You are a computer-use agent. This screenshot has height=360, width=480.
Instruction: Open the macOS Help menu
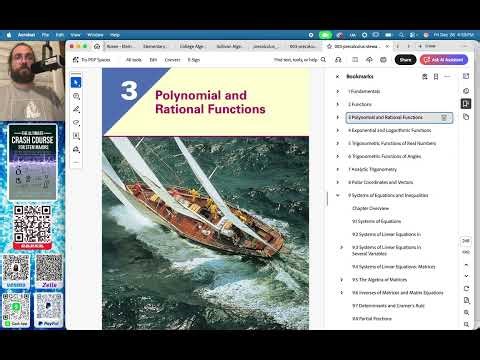click(115, 35)
